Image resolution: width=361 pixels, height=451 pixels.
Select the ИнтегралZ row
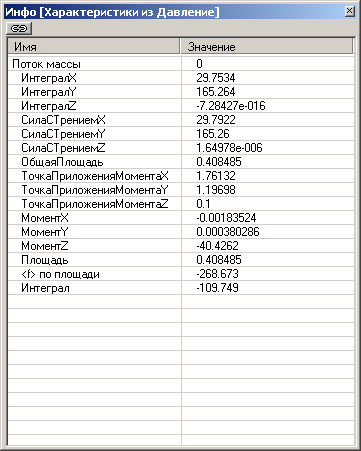(x=181, y=106)
